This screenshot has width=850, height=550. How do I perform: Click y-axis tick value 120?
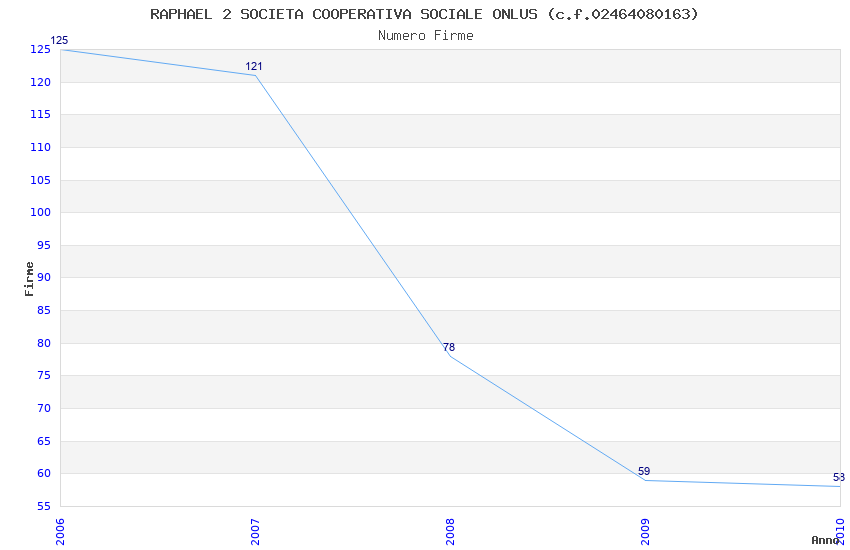tap(40, 82)
